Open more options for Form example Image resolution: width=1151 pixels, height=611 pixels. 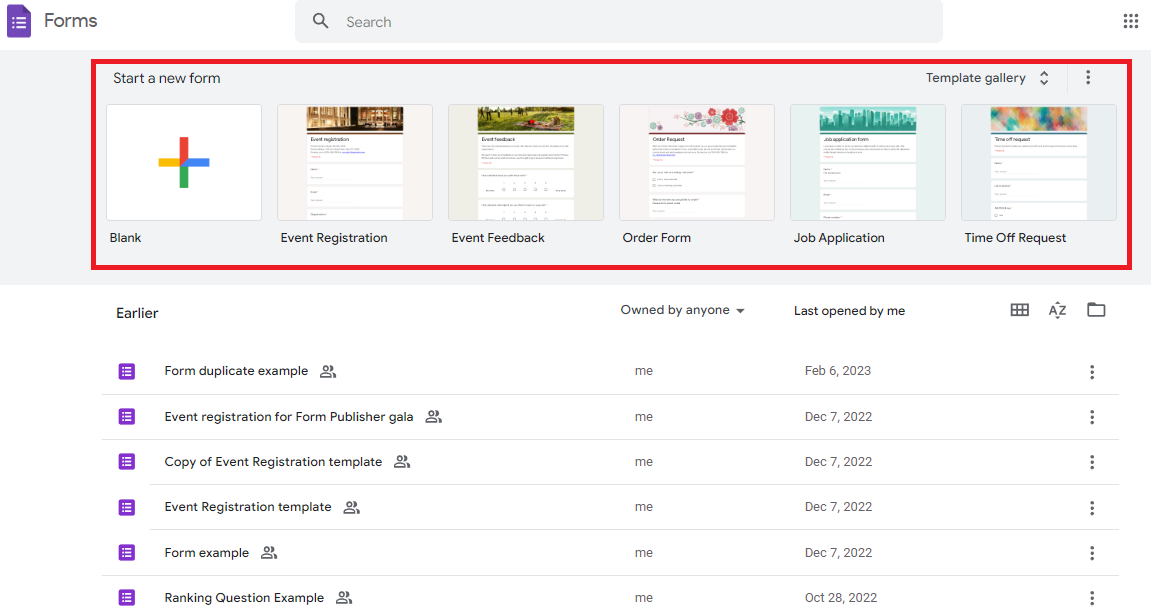click(1092, 553)
